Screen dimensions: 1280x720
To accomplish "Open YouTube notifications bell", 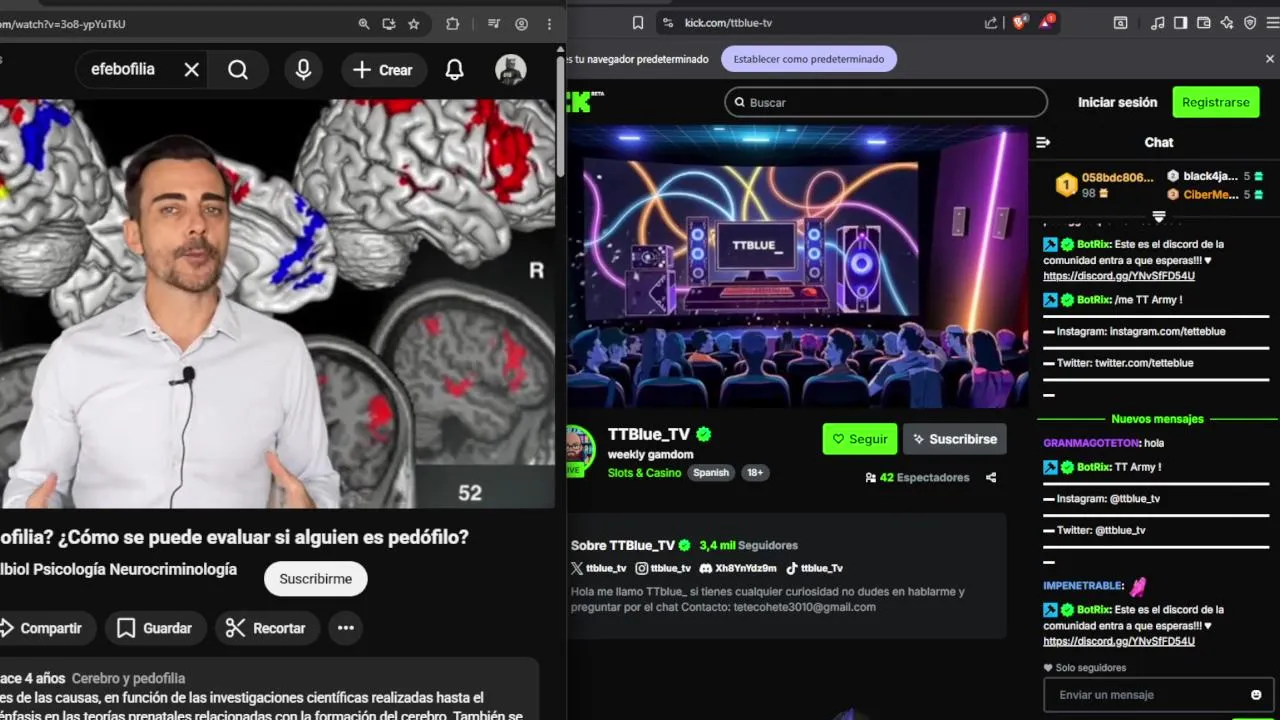I will point(454,70).
